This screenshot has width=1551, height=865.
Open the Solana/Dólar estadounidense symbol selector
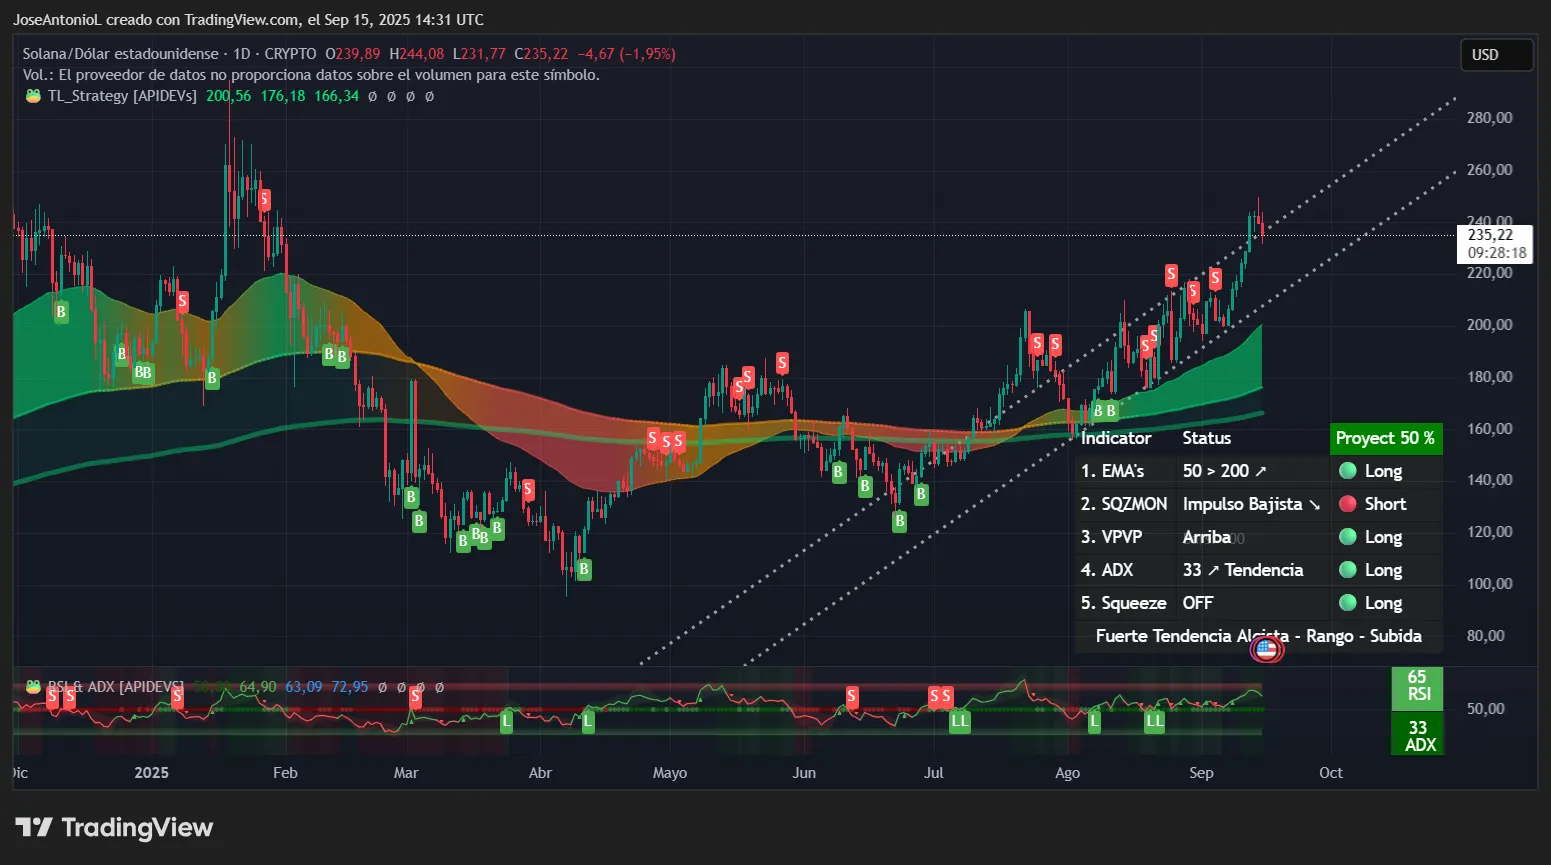120,55
